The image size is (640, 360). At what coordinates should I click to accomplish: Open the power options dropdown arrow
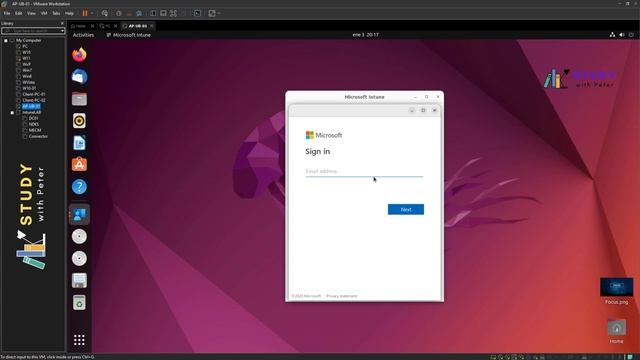pyautogui.click(x=92, y=13)
